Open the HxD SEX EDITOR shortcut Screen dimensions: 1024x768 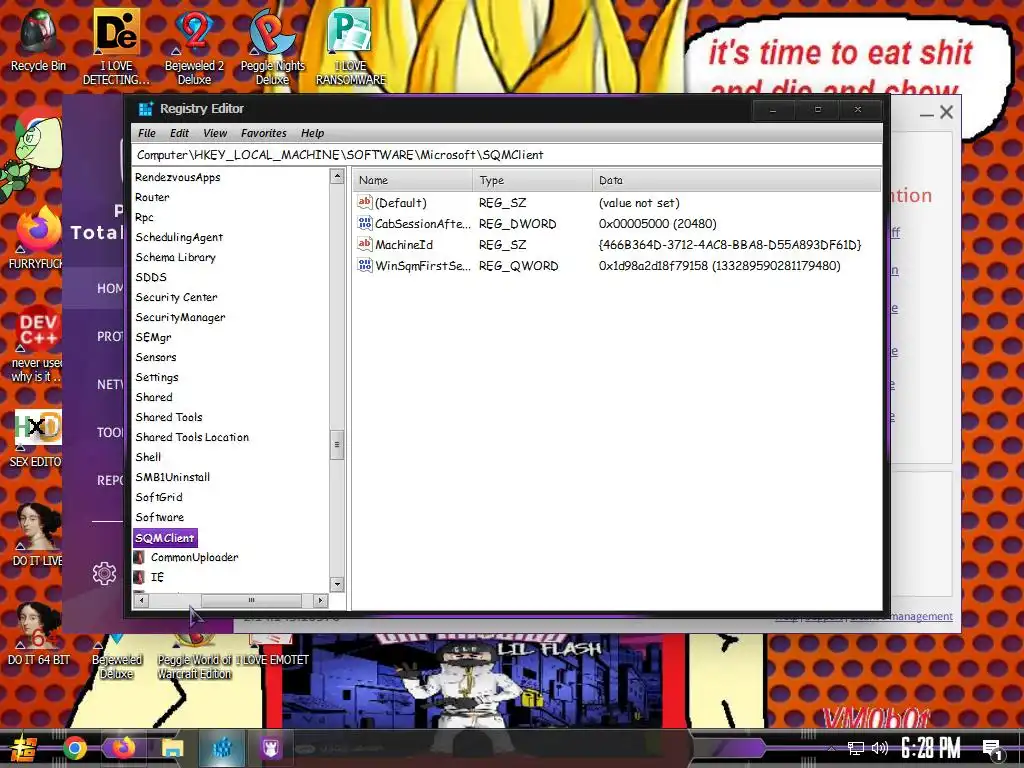pos(37,438)
